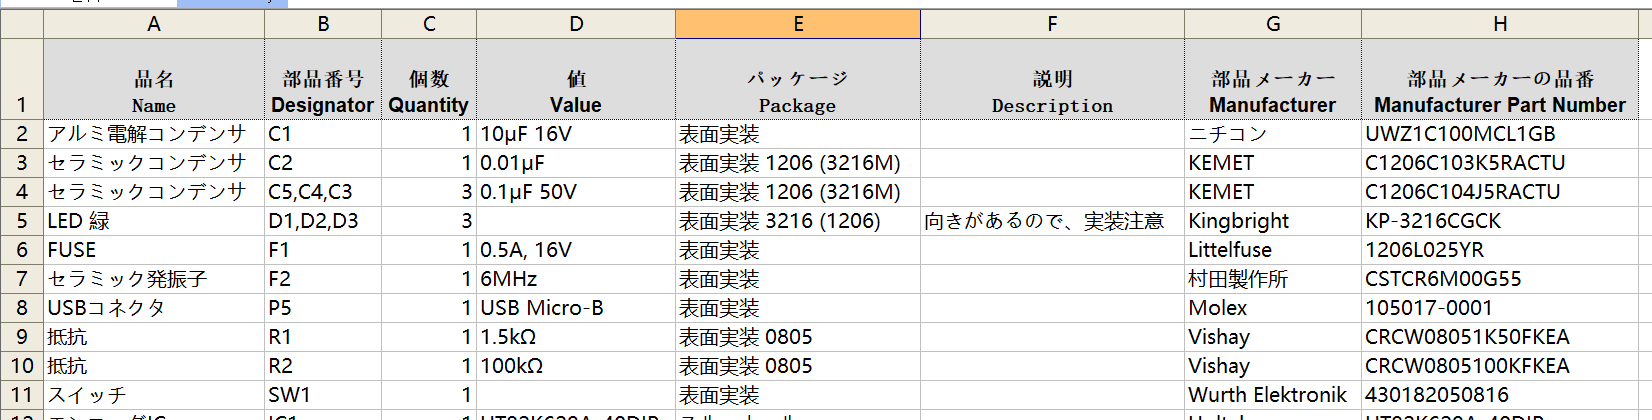
Task: Click the Value header cell
Action: pos(576,79)
